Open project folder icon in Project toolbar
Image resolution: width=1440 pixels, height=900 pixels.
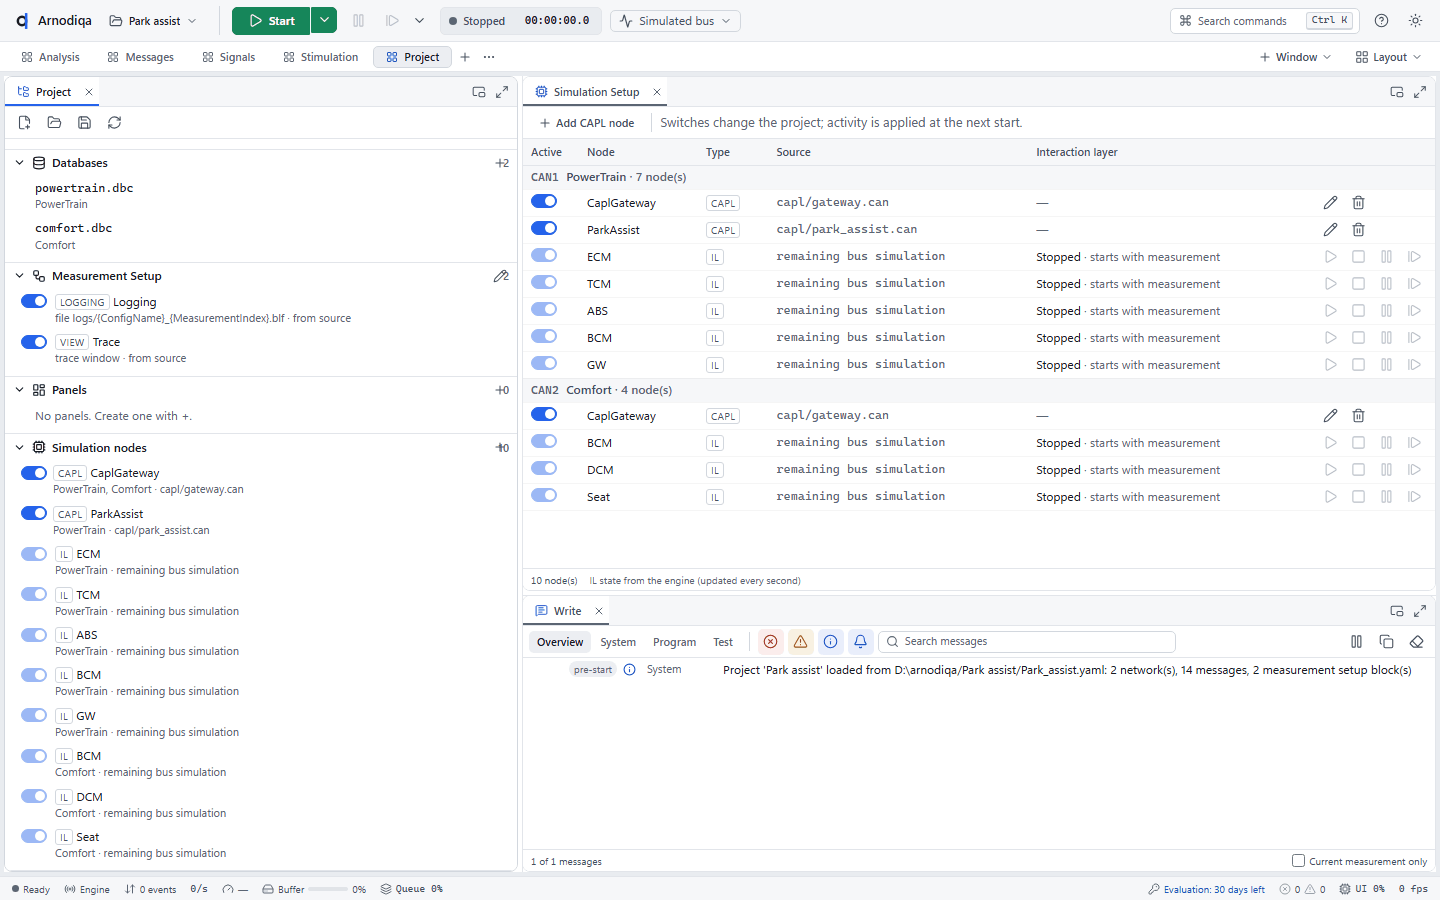coord(55,122)
